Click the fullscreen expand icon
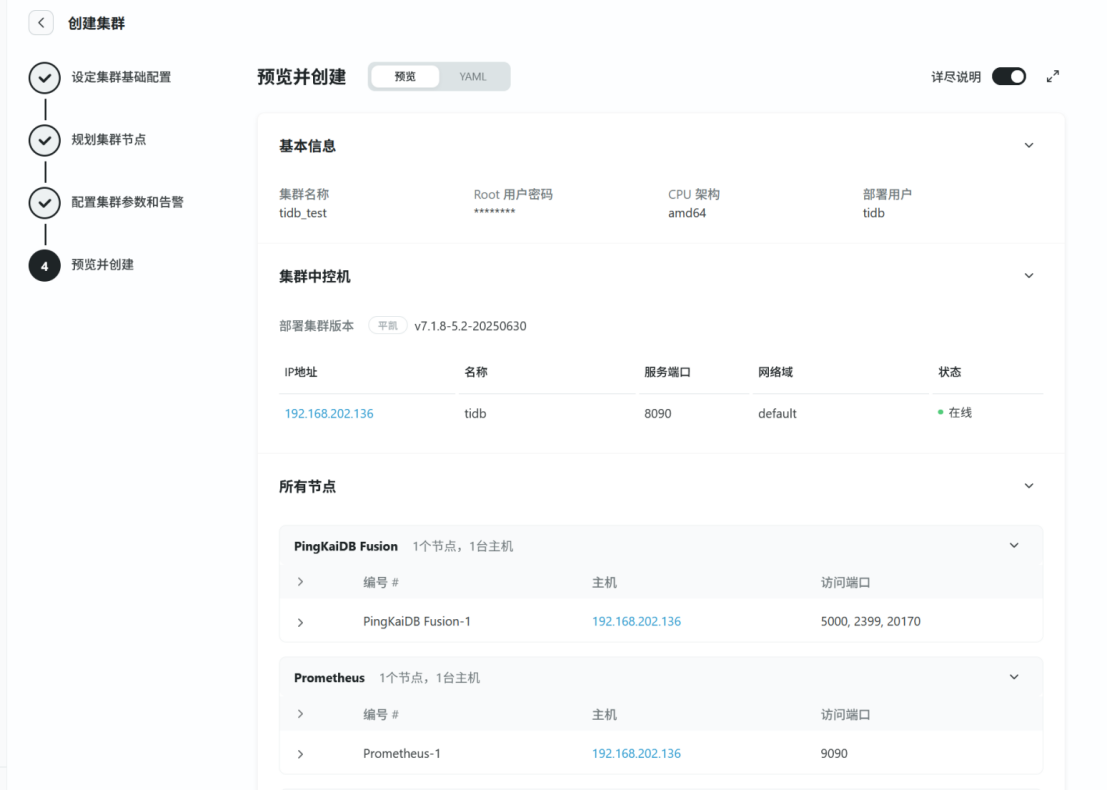1107x790 pixels. tap(1052, 77)
